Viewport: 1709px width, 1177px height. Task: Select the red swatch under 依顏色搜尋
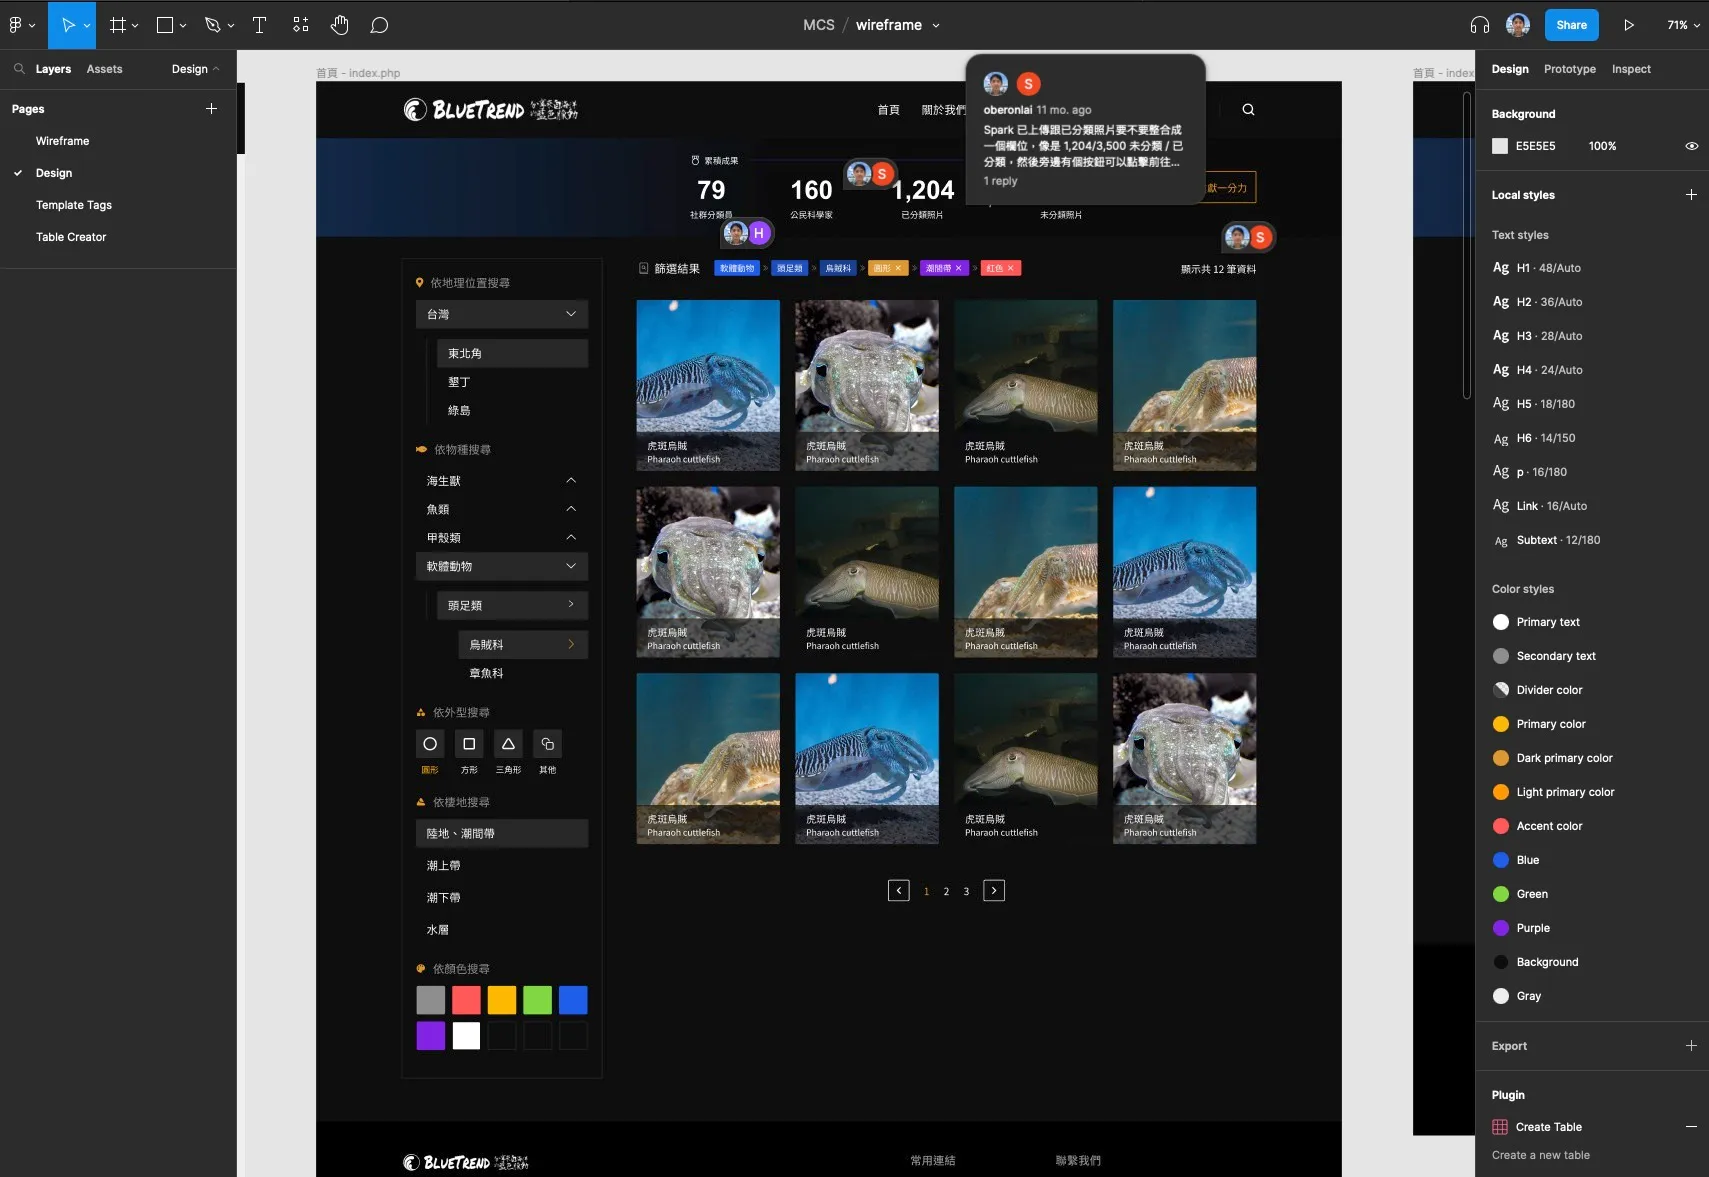tap(465, 999)
